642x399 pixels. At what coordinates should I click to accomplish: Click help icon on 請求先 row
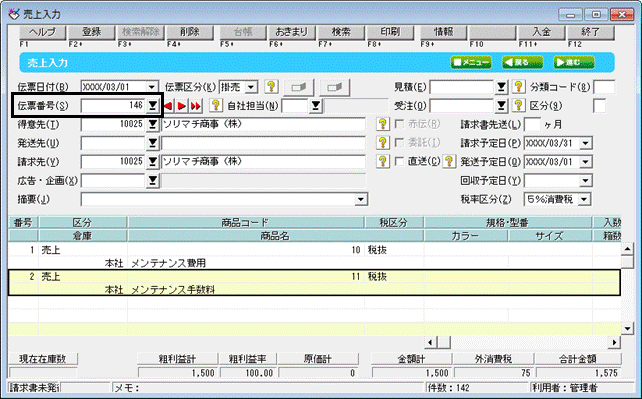point(382,162)
